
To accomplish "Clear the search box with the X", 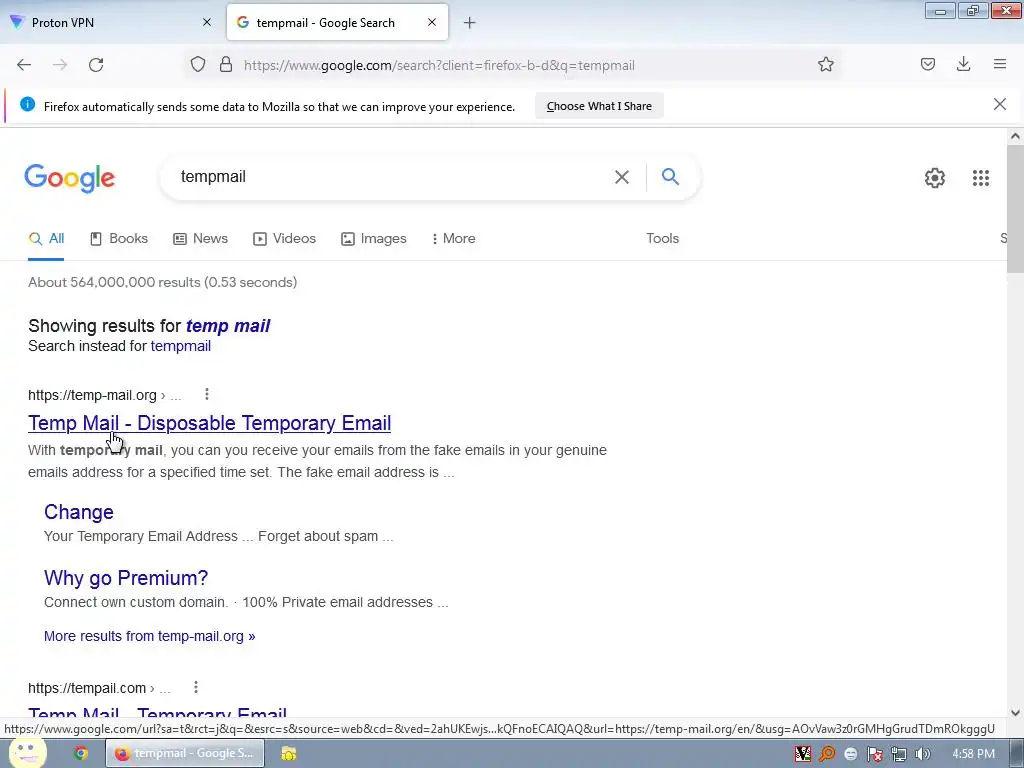I will [x=622, y=177].
